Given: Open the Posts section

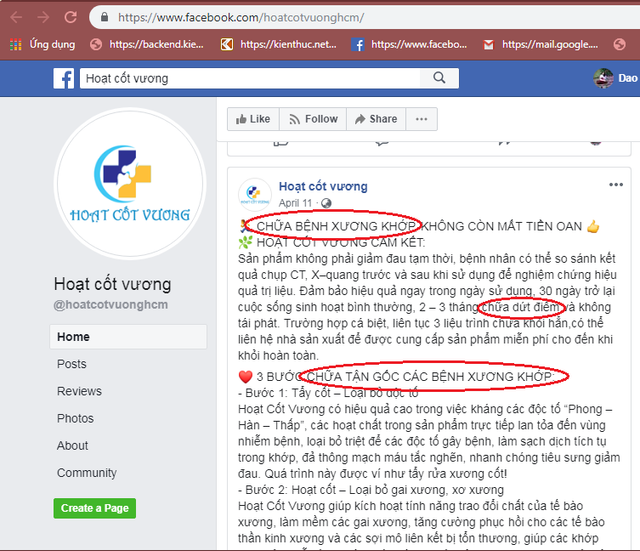Looking at the screenshot, I should pos(72,364).
